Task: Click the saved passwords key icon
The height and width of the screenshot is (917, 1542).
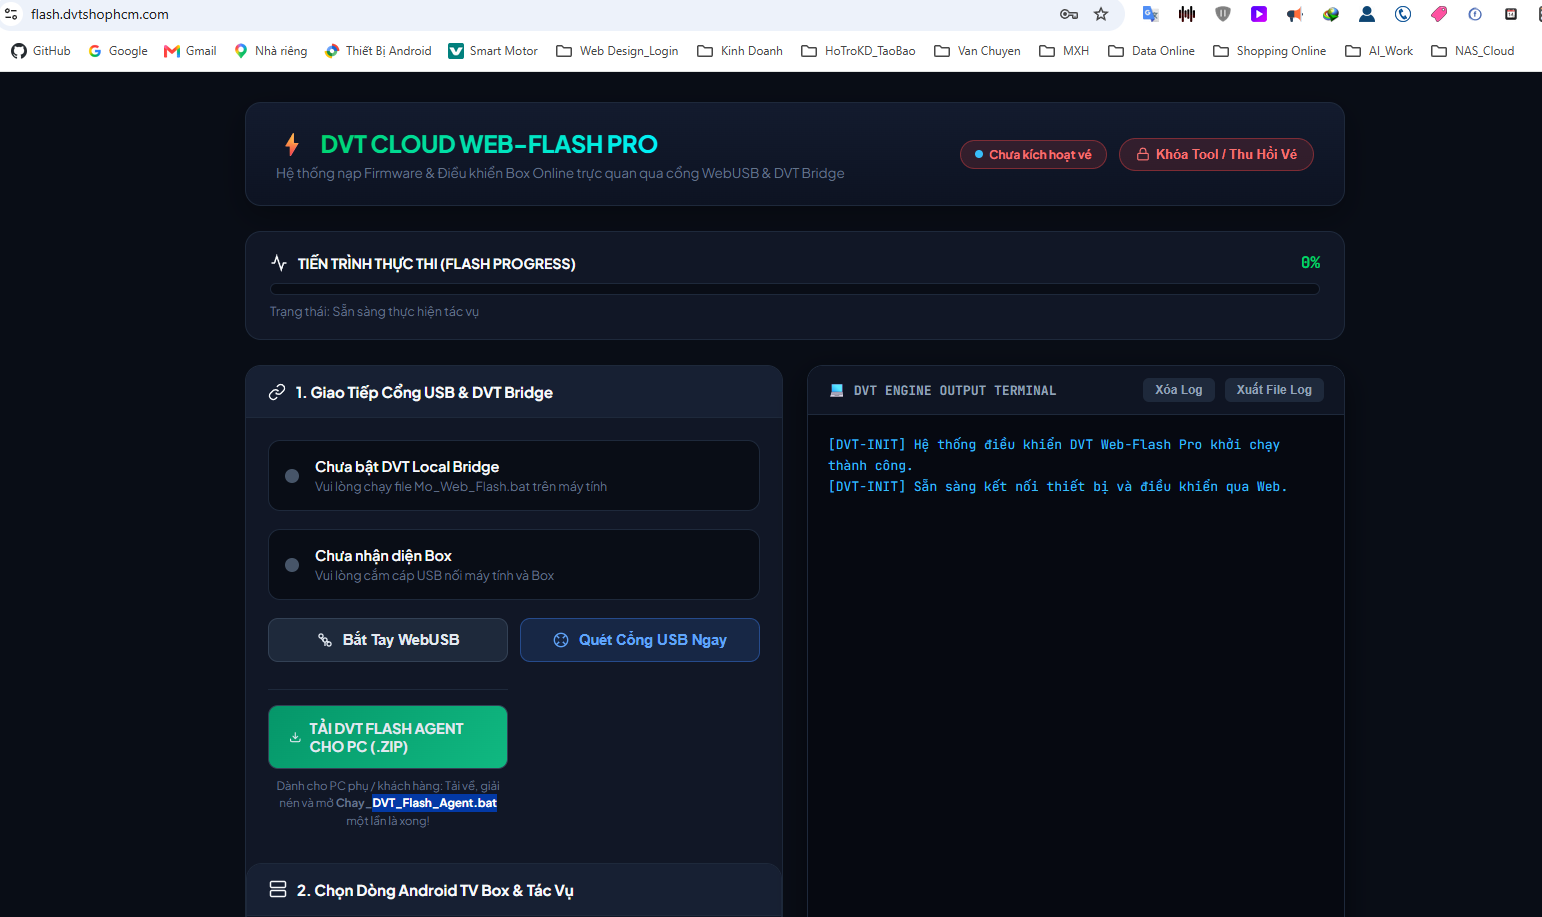Action: (1069, 14)
